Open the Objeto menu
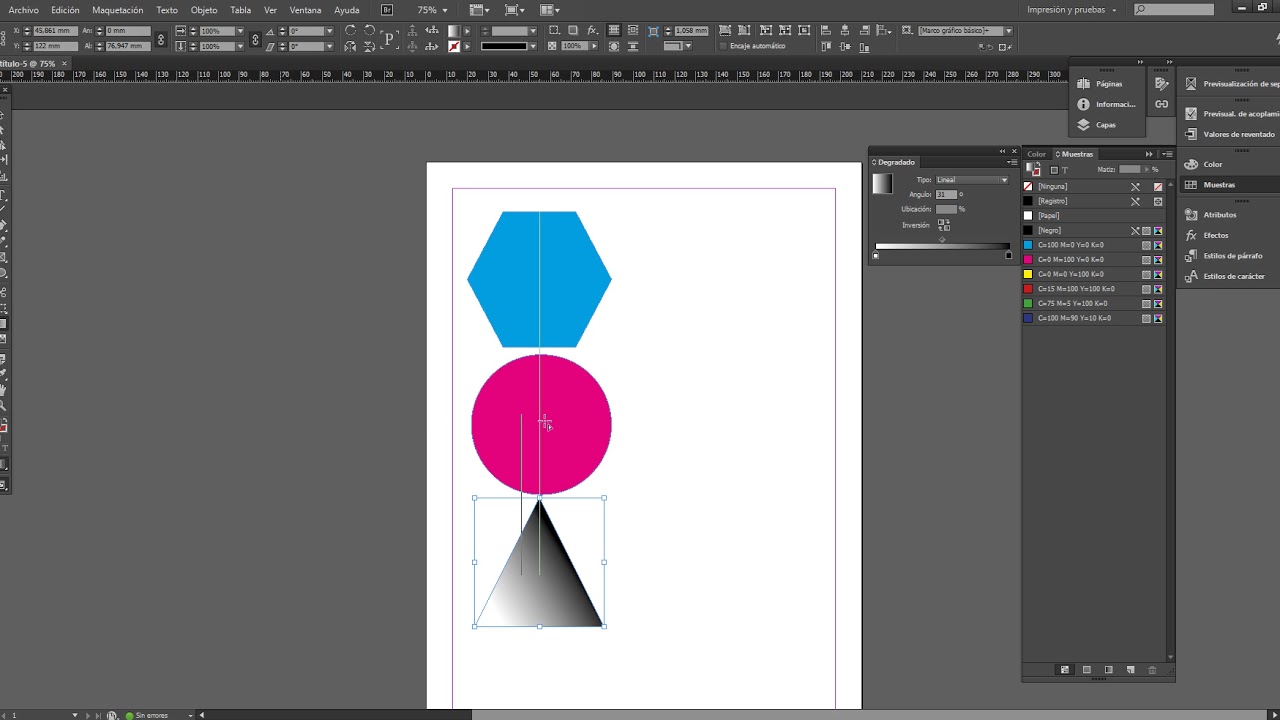 click(204, 10)
